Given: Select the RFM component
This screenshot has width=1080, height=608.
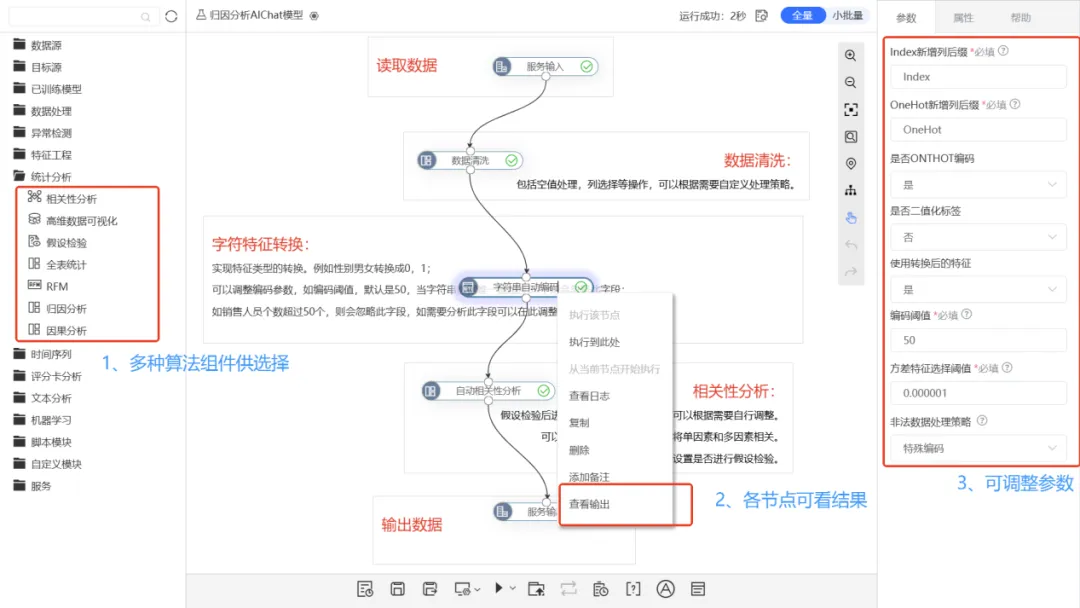Looking at the screenshot, I should click(48, 286).
